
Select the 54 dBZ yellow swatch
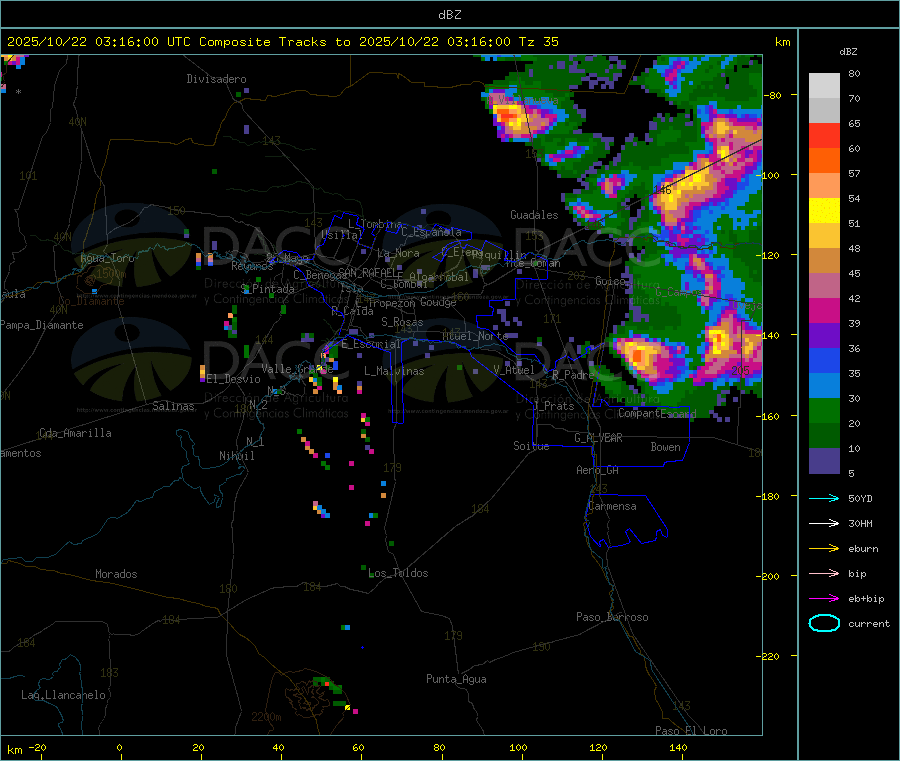pos(824,211)
